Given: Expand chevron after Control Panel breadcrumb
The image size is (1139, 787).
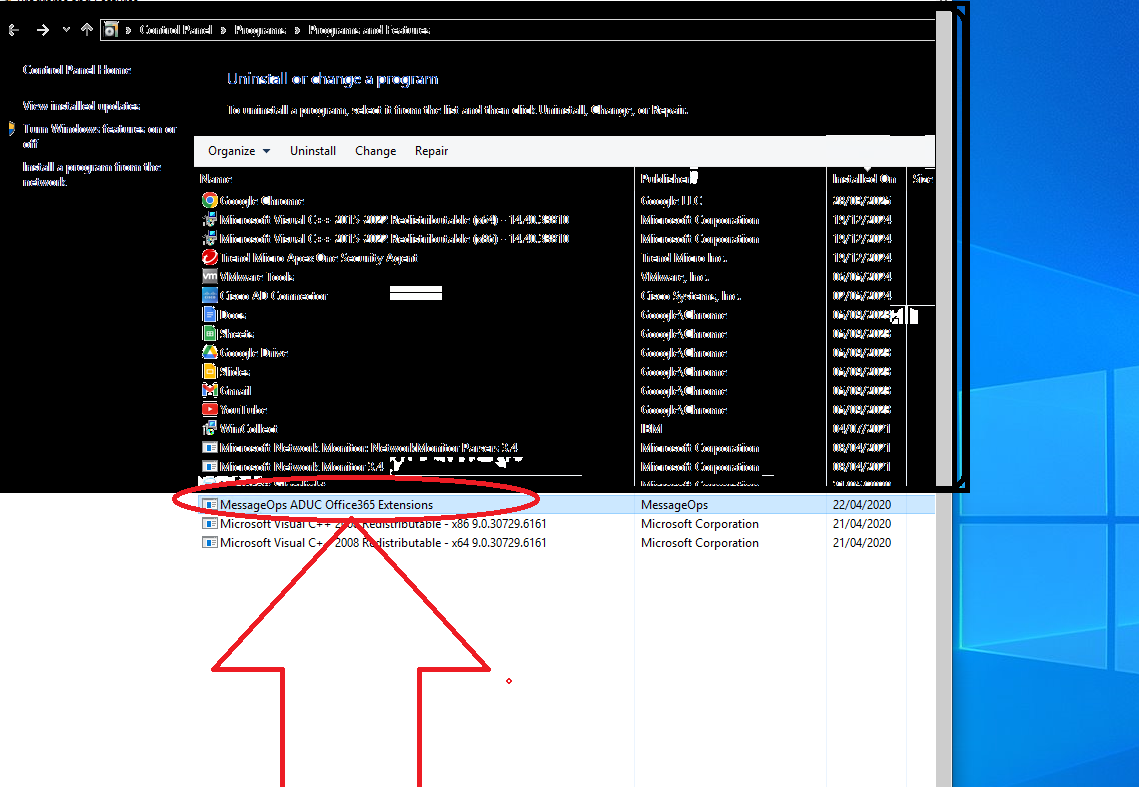Looking at the screenshot, I should coord(224,30).
